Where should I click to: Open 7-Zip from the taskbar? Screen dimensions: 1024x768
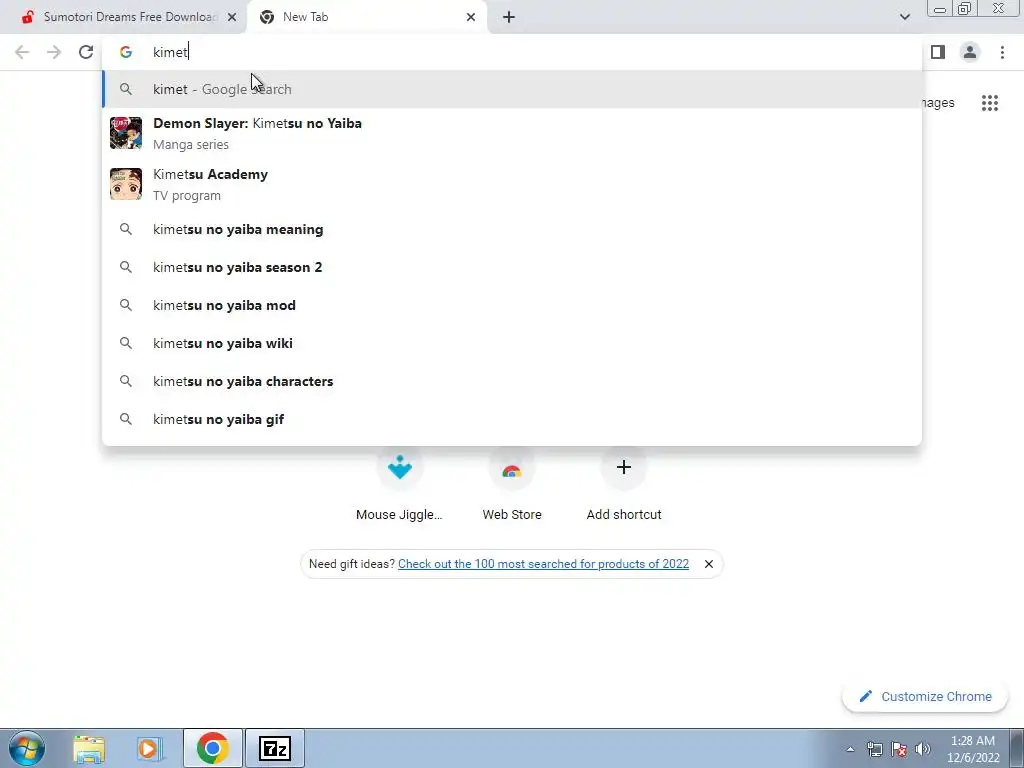click(275, 748)
